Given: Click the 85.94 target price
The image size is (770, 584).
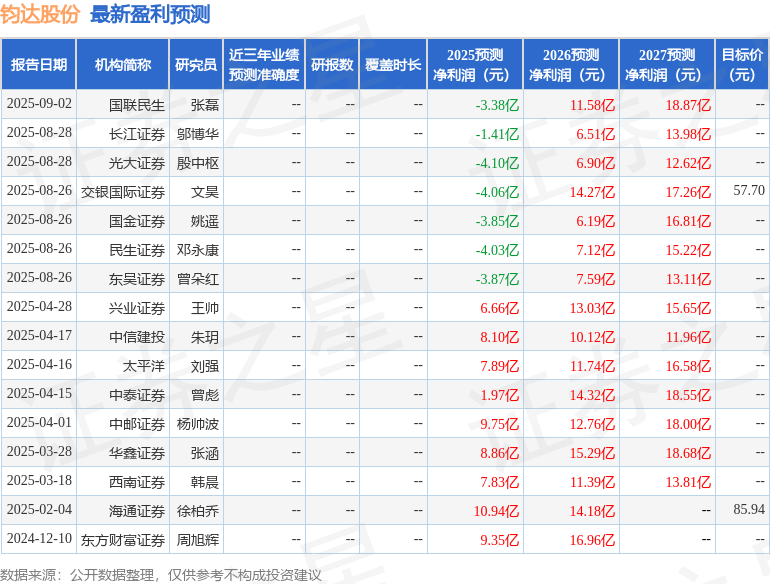Looking at the screenshot, I should pyautogui.click(x=749, y=509).
